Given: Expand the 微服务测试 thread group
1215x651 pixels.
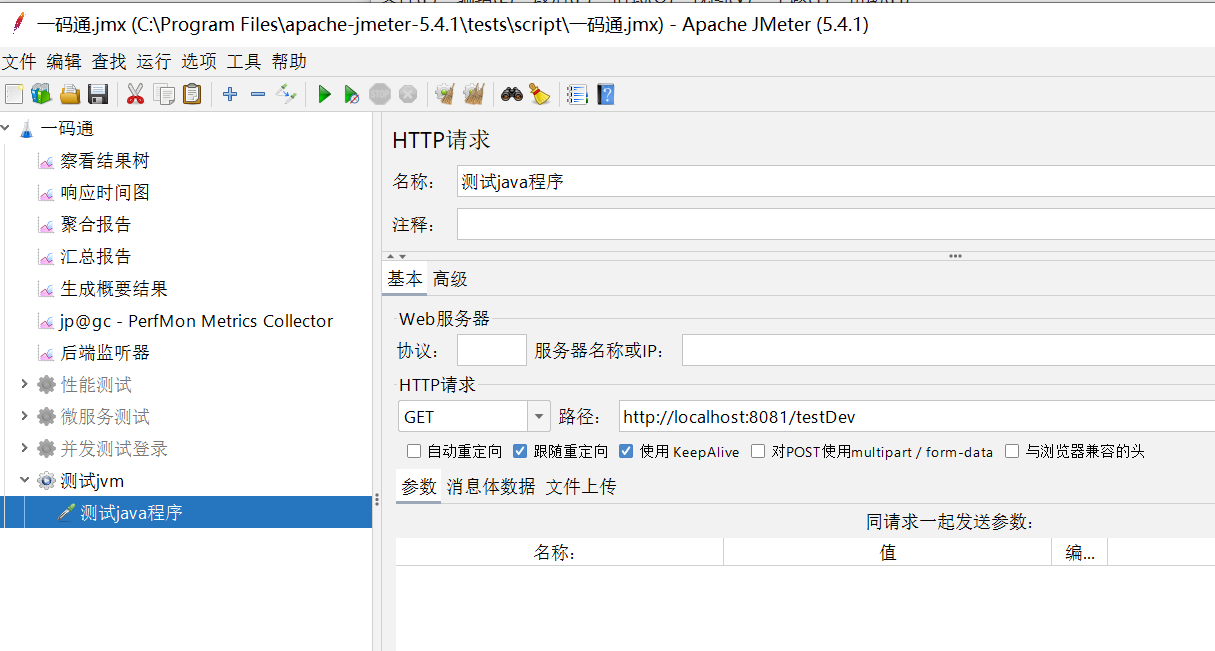Looking at the screenshot, I should pos(25,416).
